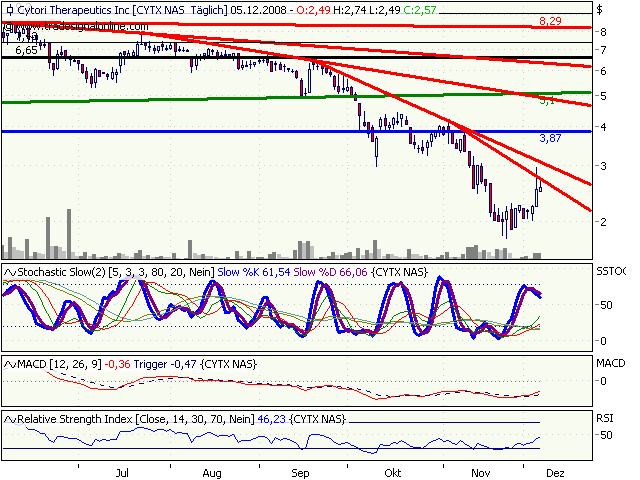
Task: Click price axis tick 2
Action: pyautogui.click(x=603, y=222)
